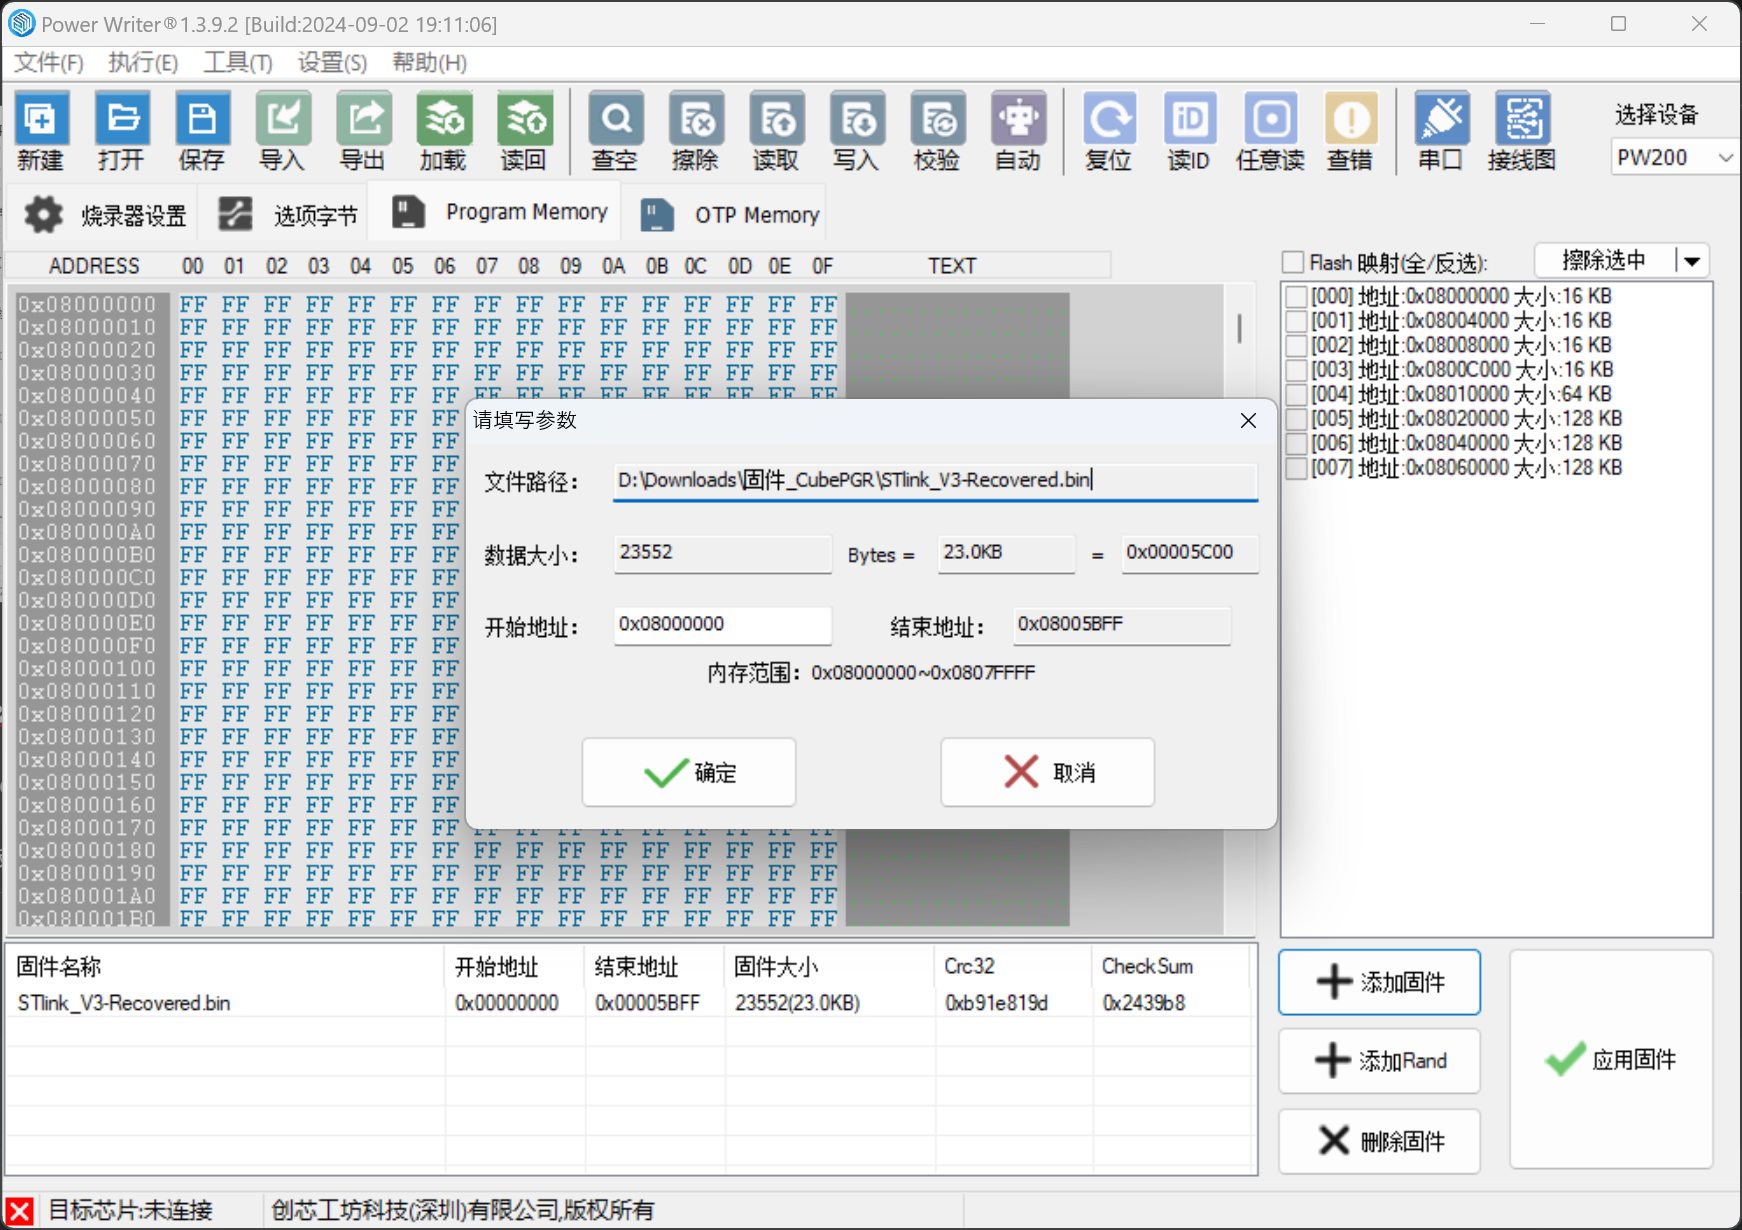Click the 擦除选中 button
This screenshot has height=1230, width=1742.
[1604, 261]
